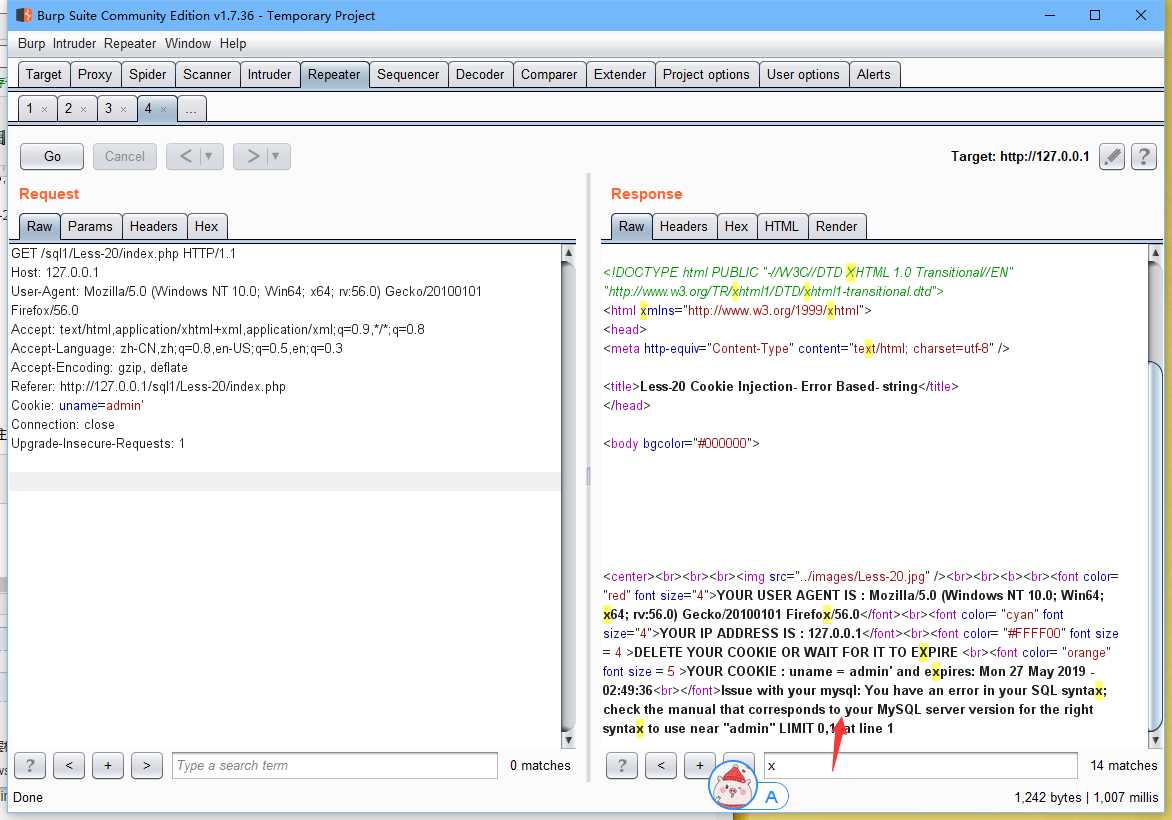The width and height of the screenshot is (1172, 820).
Task: Open the Help menu
Action: tap(232, 43)
